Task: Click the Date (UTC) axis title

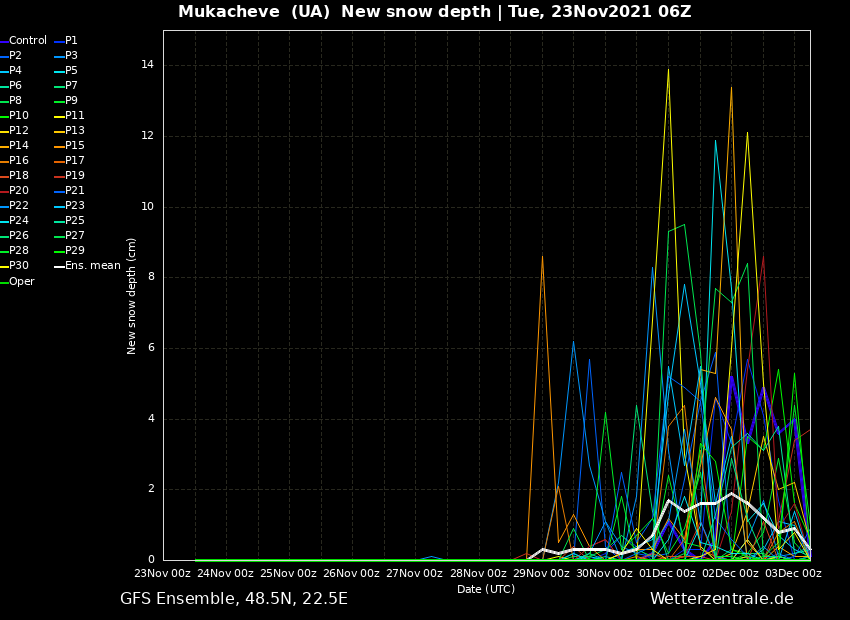Action: click(x=486, y=590)
